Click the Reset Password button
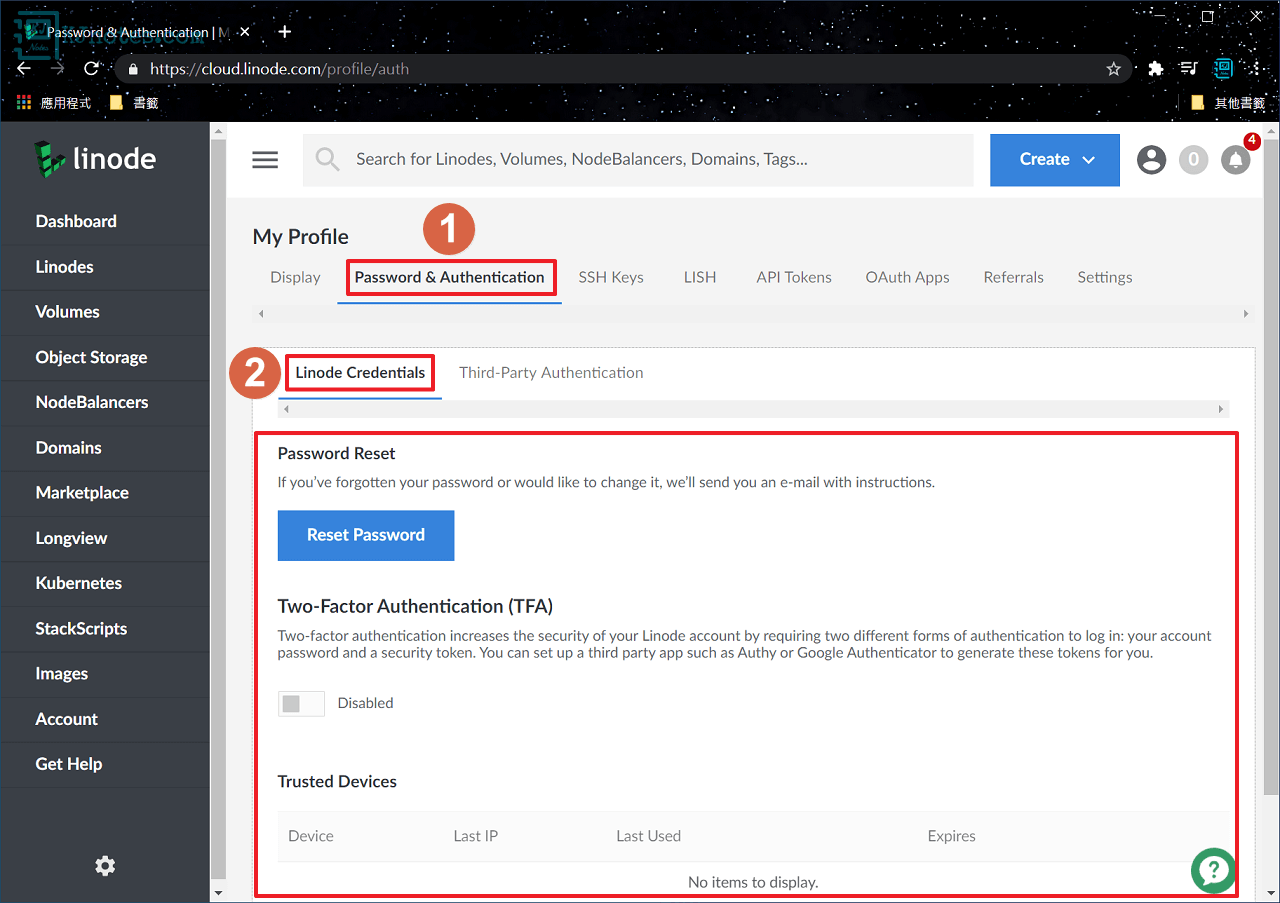 point(366,535)
